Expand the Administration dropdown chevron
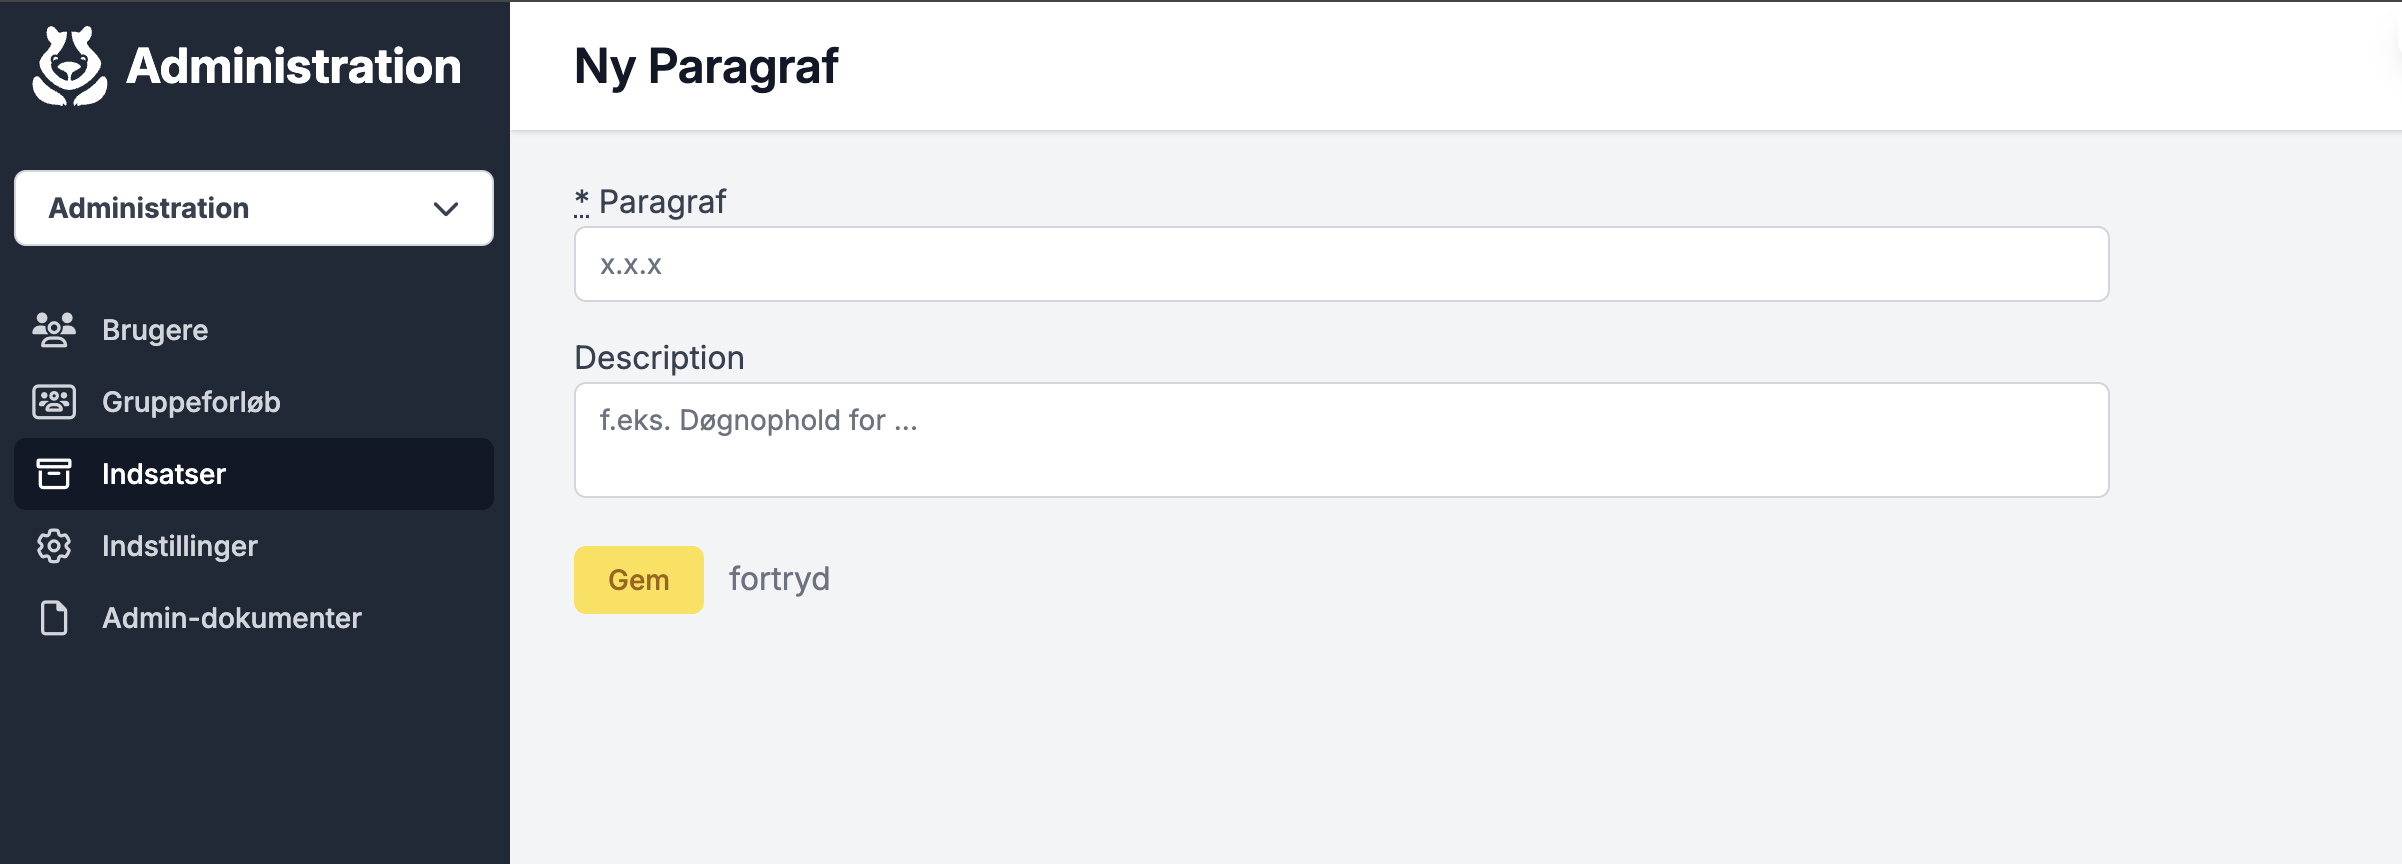The image size is (2402, 864). [446, 209]
